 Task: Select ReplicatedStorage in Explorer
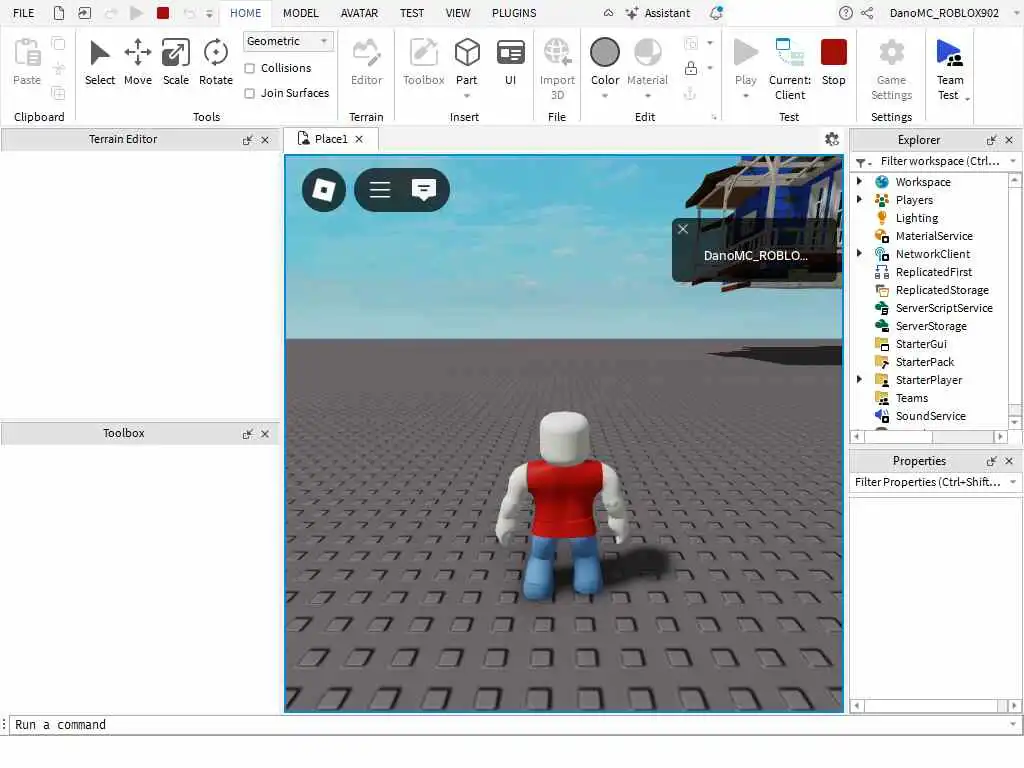click(942, 290)
